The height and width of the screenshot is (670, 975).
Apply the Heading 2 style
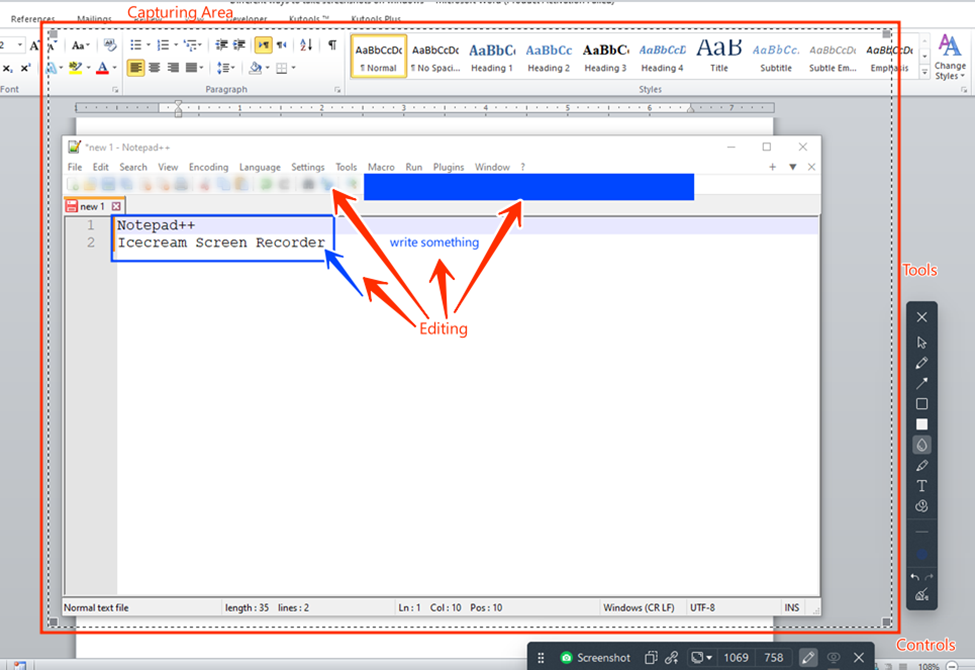[548, 57]
